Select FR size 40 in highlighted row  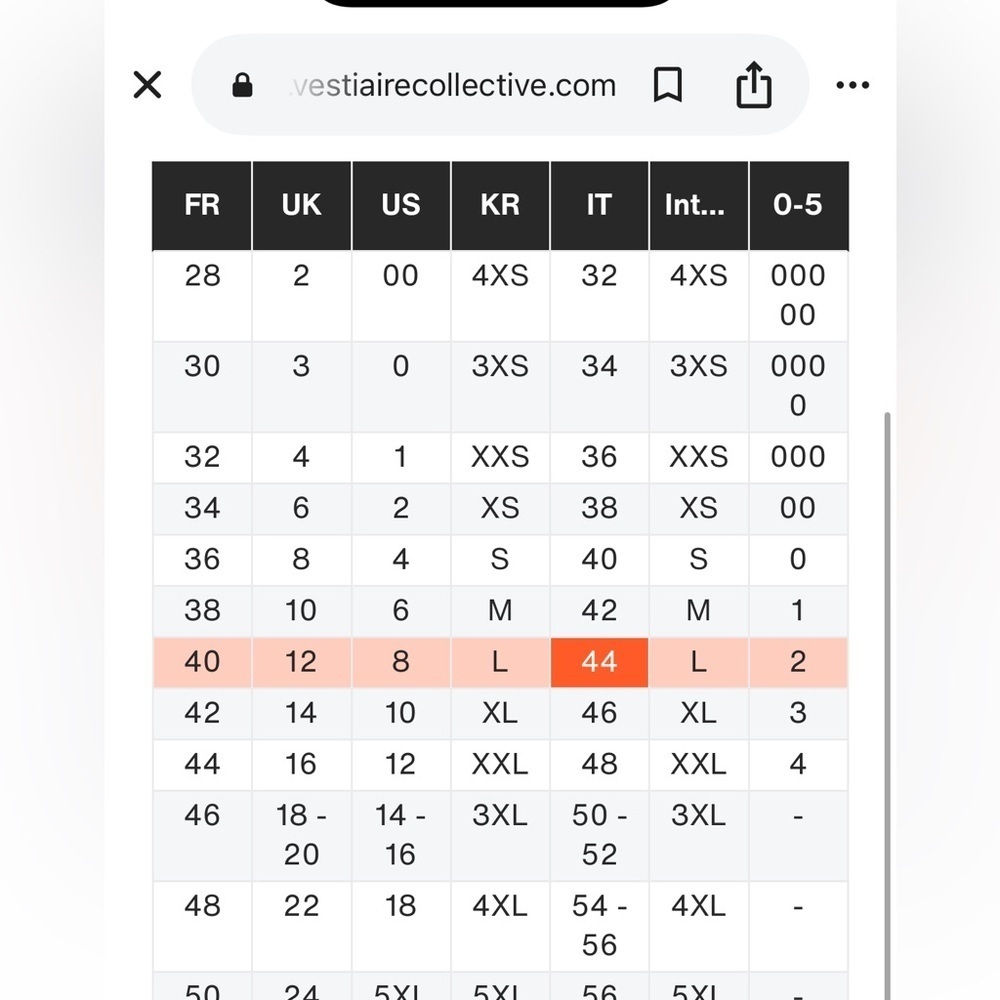(x=202, y=662)
